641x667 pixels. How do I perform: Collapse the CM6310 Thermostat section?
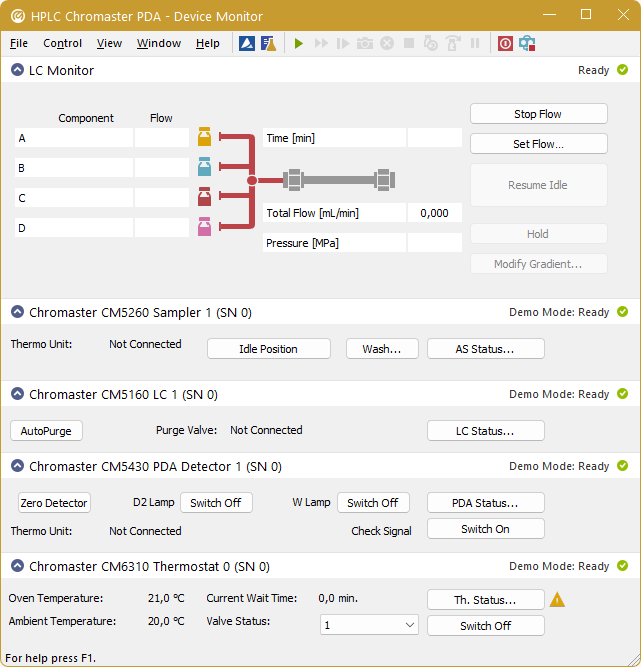click(17, 566)
